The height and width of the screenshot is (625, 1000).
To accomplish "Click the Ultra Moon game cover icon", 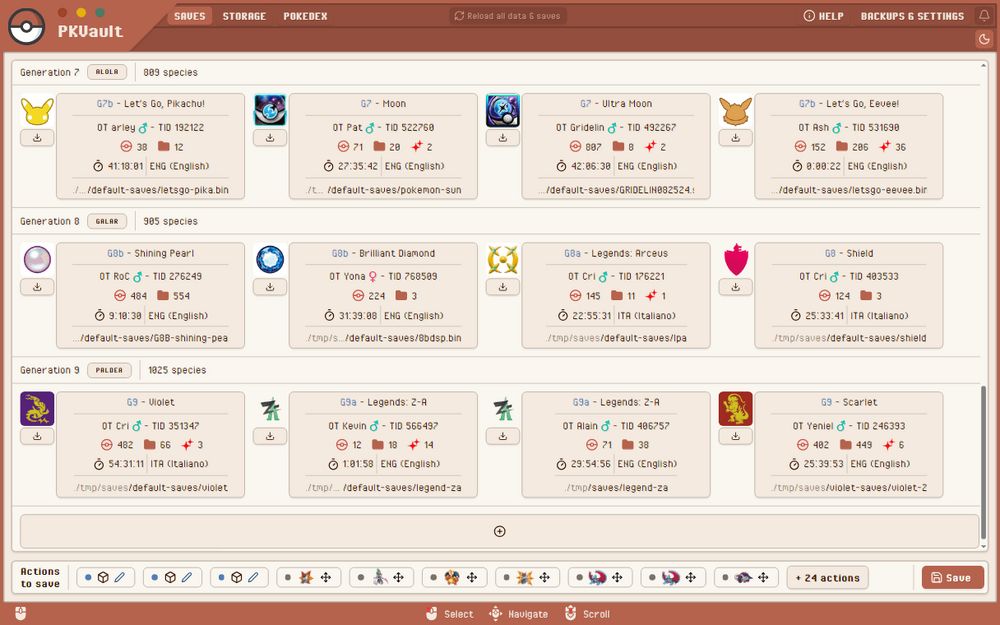I will pos(503,110).
